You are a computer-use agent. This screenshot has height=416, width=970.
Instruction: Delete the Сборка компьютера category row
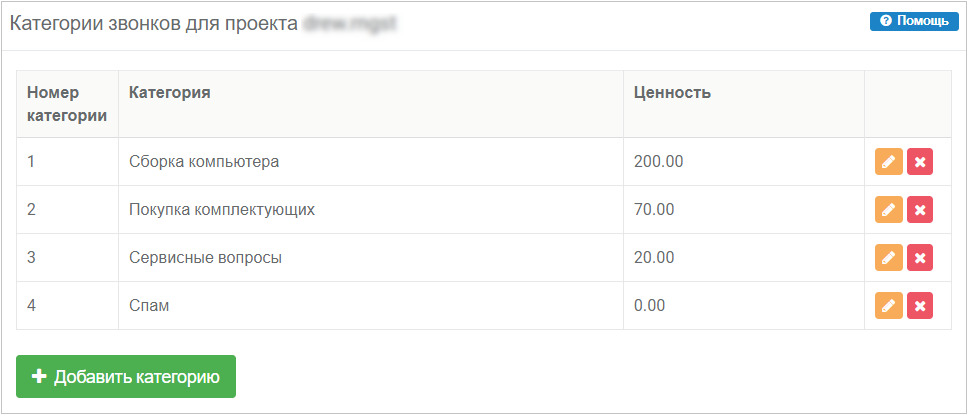920,162
